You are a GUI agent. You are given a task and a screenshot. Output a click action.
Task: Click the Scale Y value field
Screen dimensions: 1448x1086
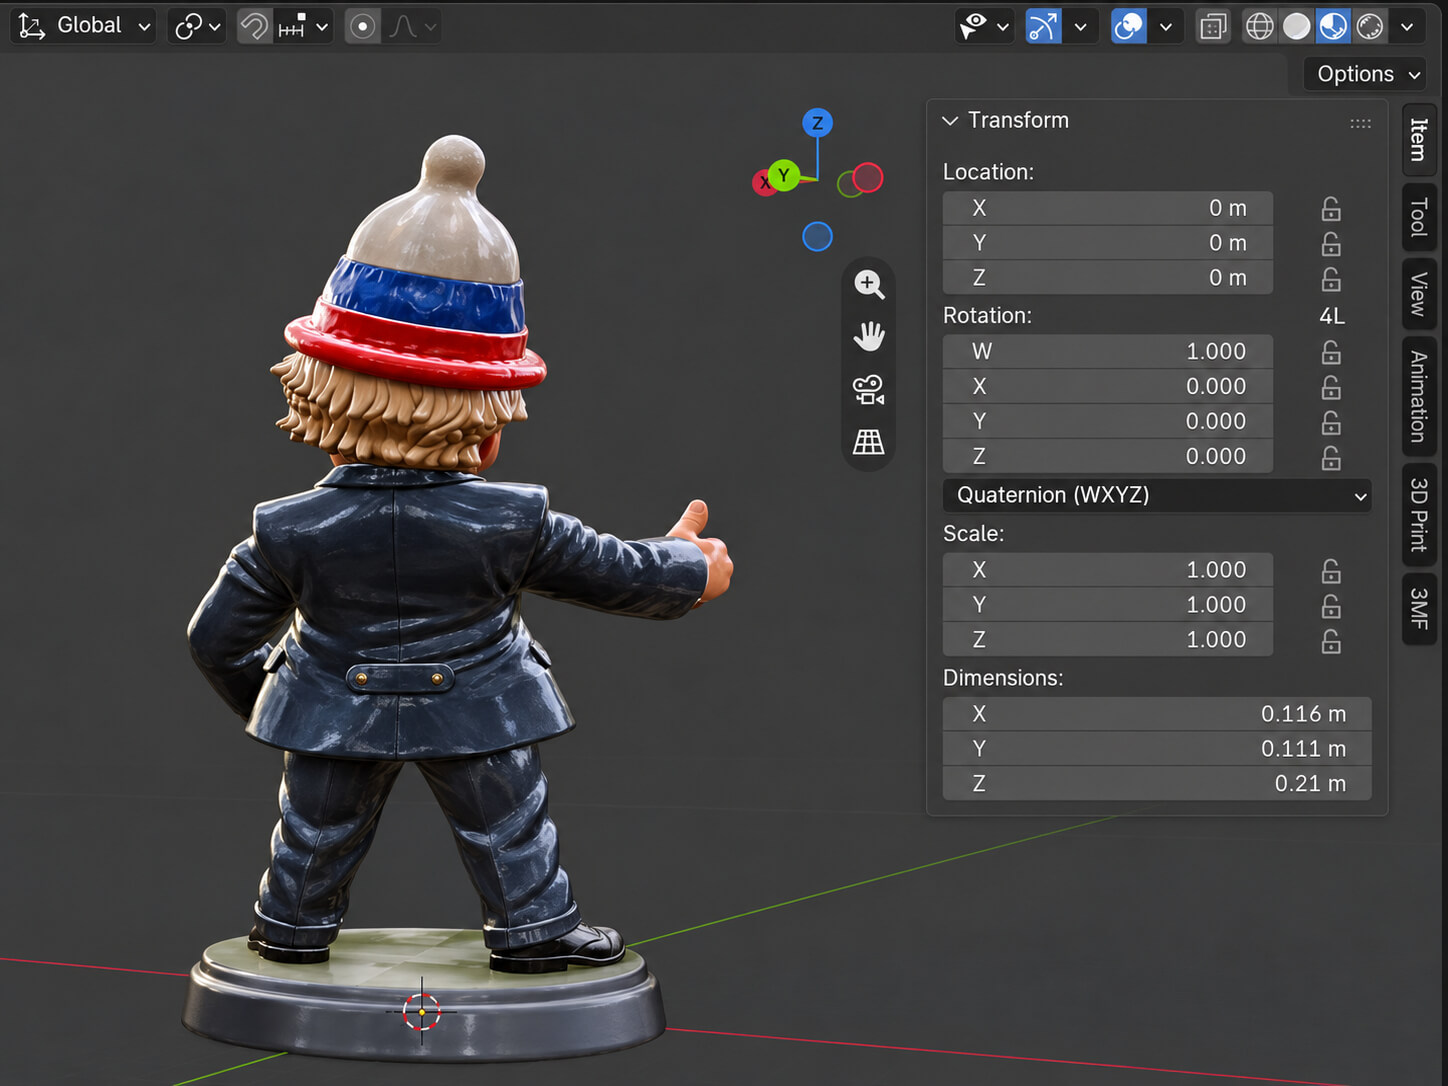(x=1108, y=605)
